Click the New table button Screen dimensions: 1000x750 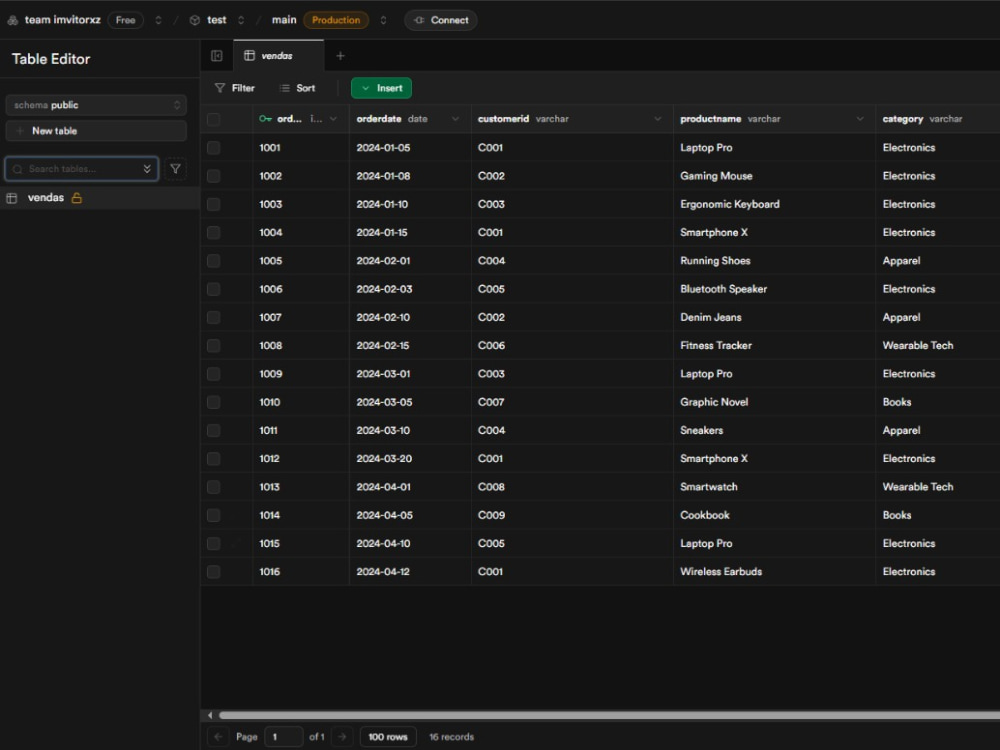[96, 131]
